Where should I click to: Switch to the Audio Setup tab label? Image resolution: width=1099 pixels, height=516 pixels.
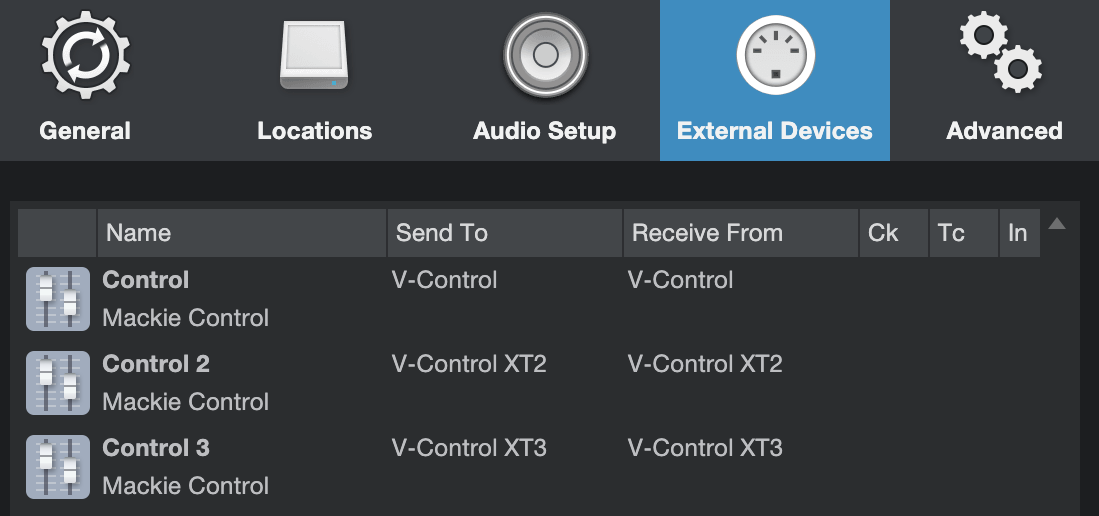[x=545, y=131]
